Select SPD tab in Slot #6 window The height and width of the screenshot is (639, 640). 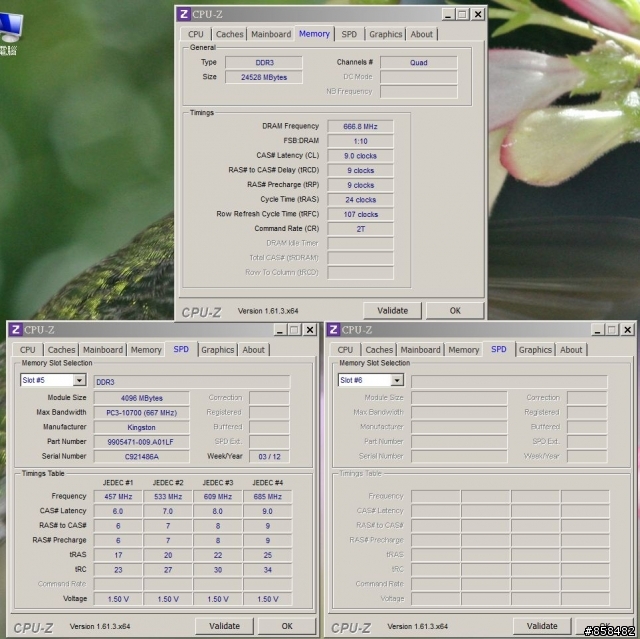(x=499, y=349)
